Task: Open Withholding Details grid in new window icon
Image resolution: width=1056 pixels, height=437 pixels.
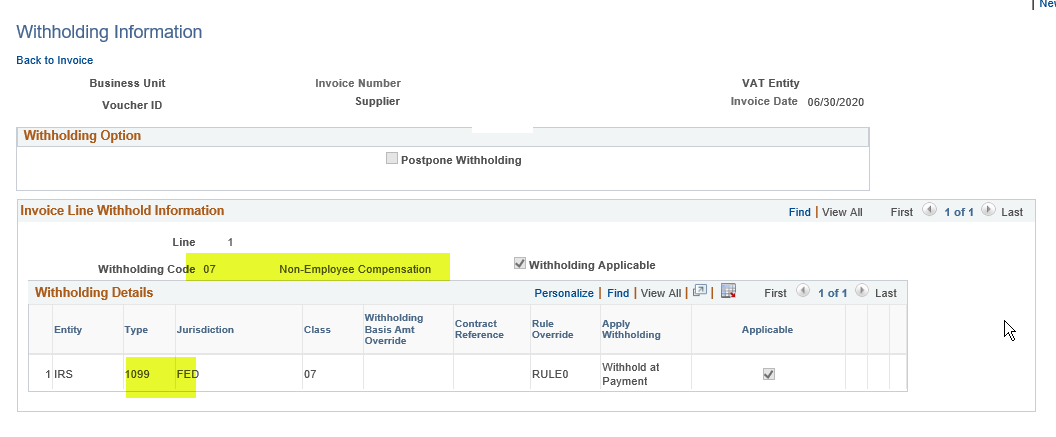Action: pos(700,291)
